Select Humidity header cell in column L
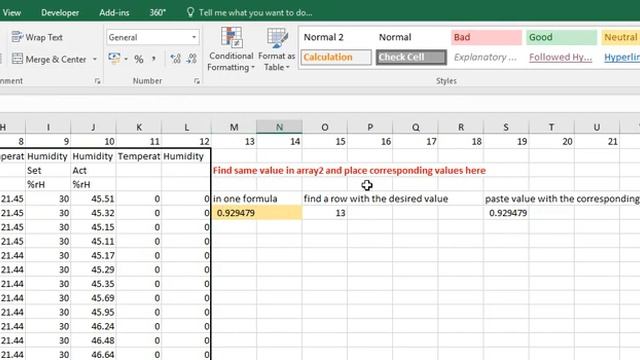The width and height of the screenshot is (640, 360). (186, 156)
